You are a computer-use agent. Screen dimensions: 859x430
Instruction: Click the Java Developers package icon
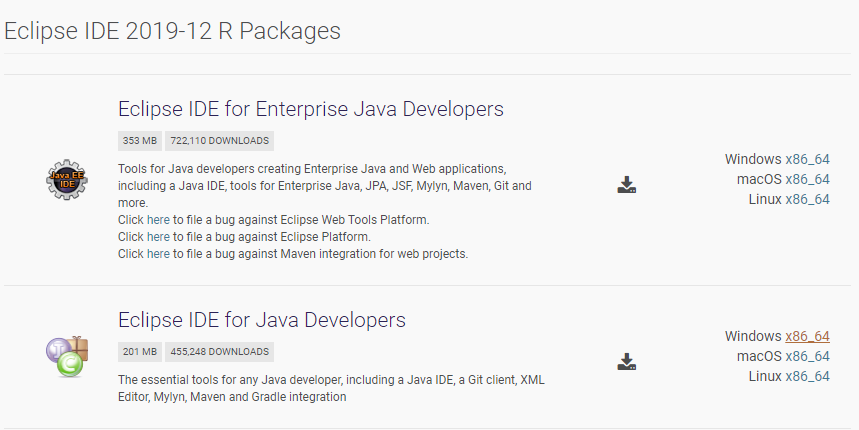click(x=67, y=357)
